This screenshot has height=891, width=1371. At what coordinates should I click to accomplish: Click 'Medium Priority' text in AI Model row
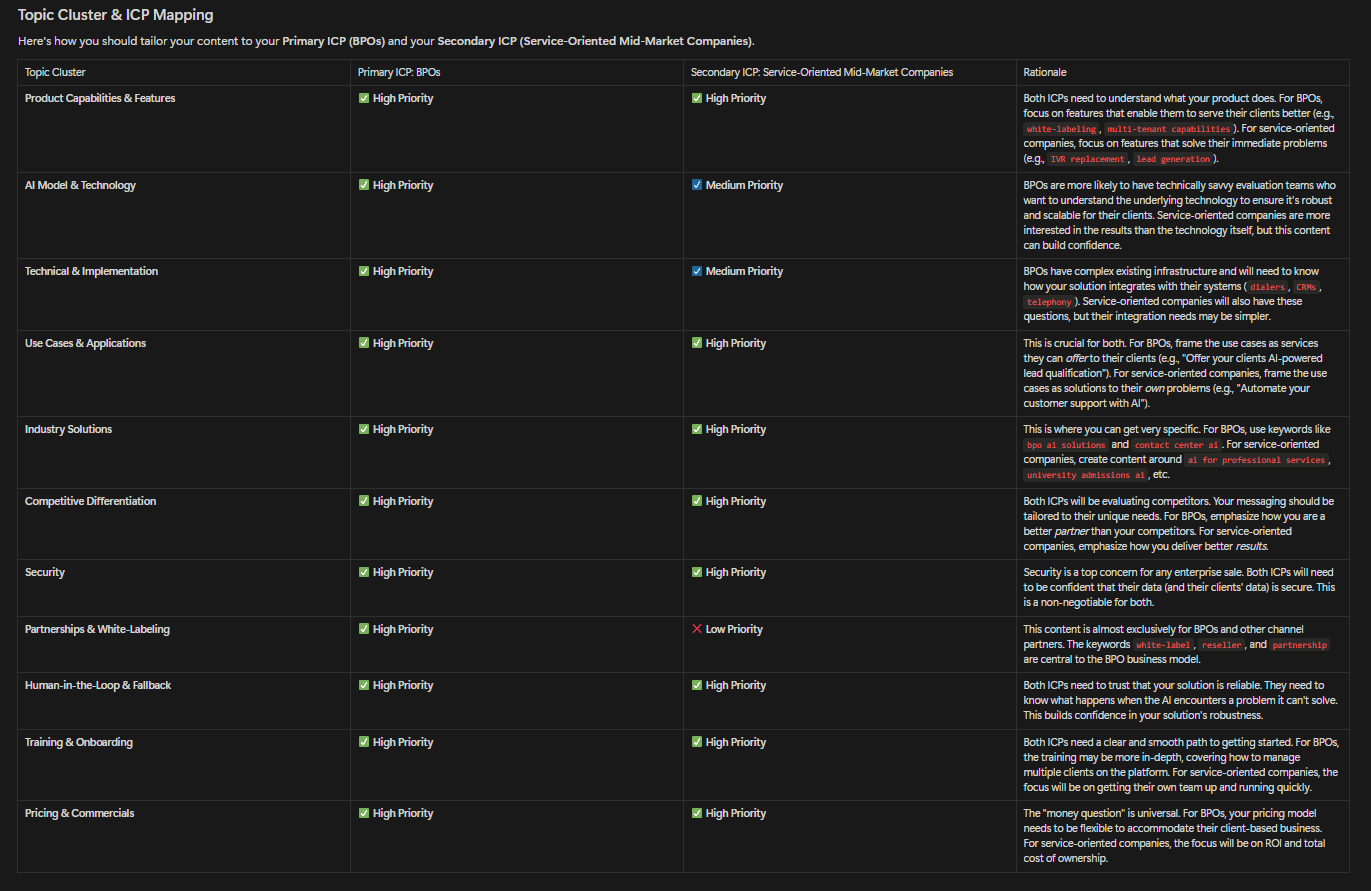coord(744,185)
